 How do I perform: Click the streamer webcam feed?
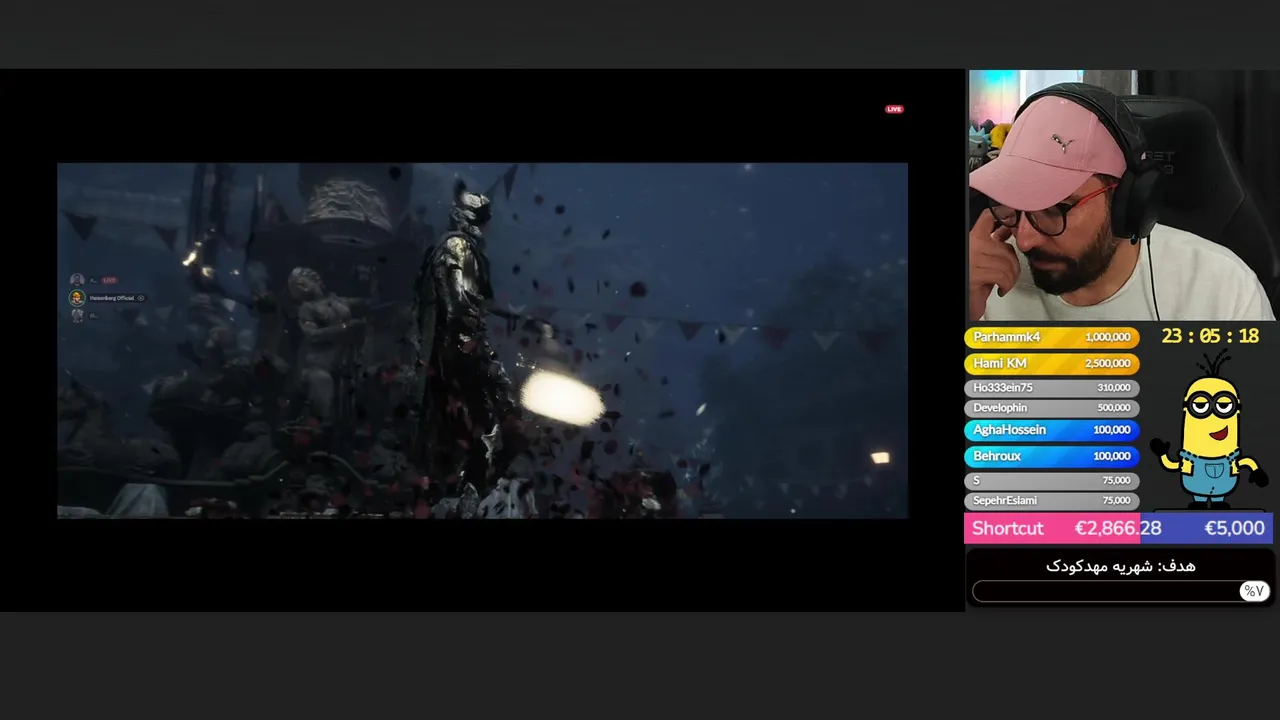point(1123,196)
